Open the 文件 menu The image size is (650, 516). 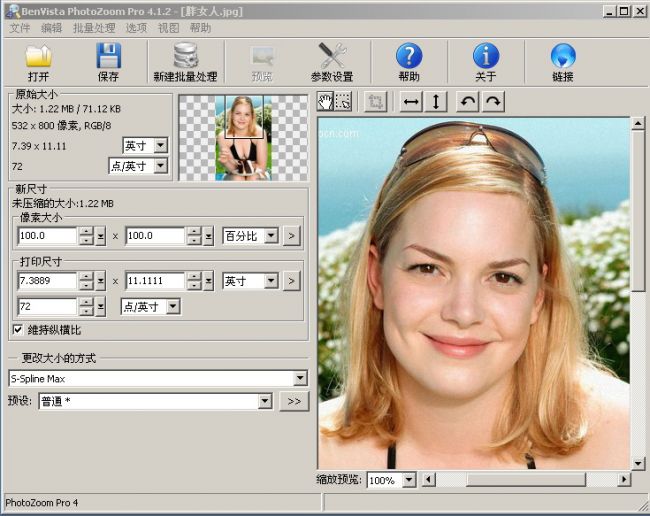[19, 28]
